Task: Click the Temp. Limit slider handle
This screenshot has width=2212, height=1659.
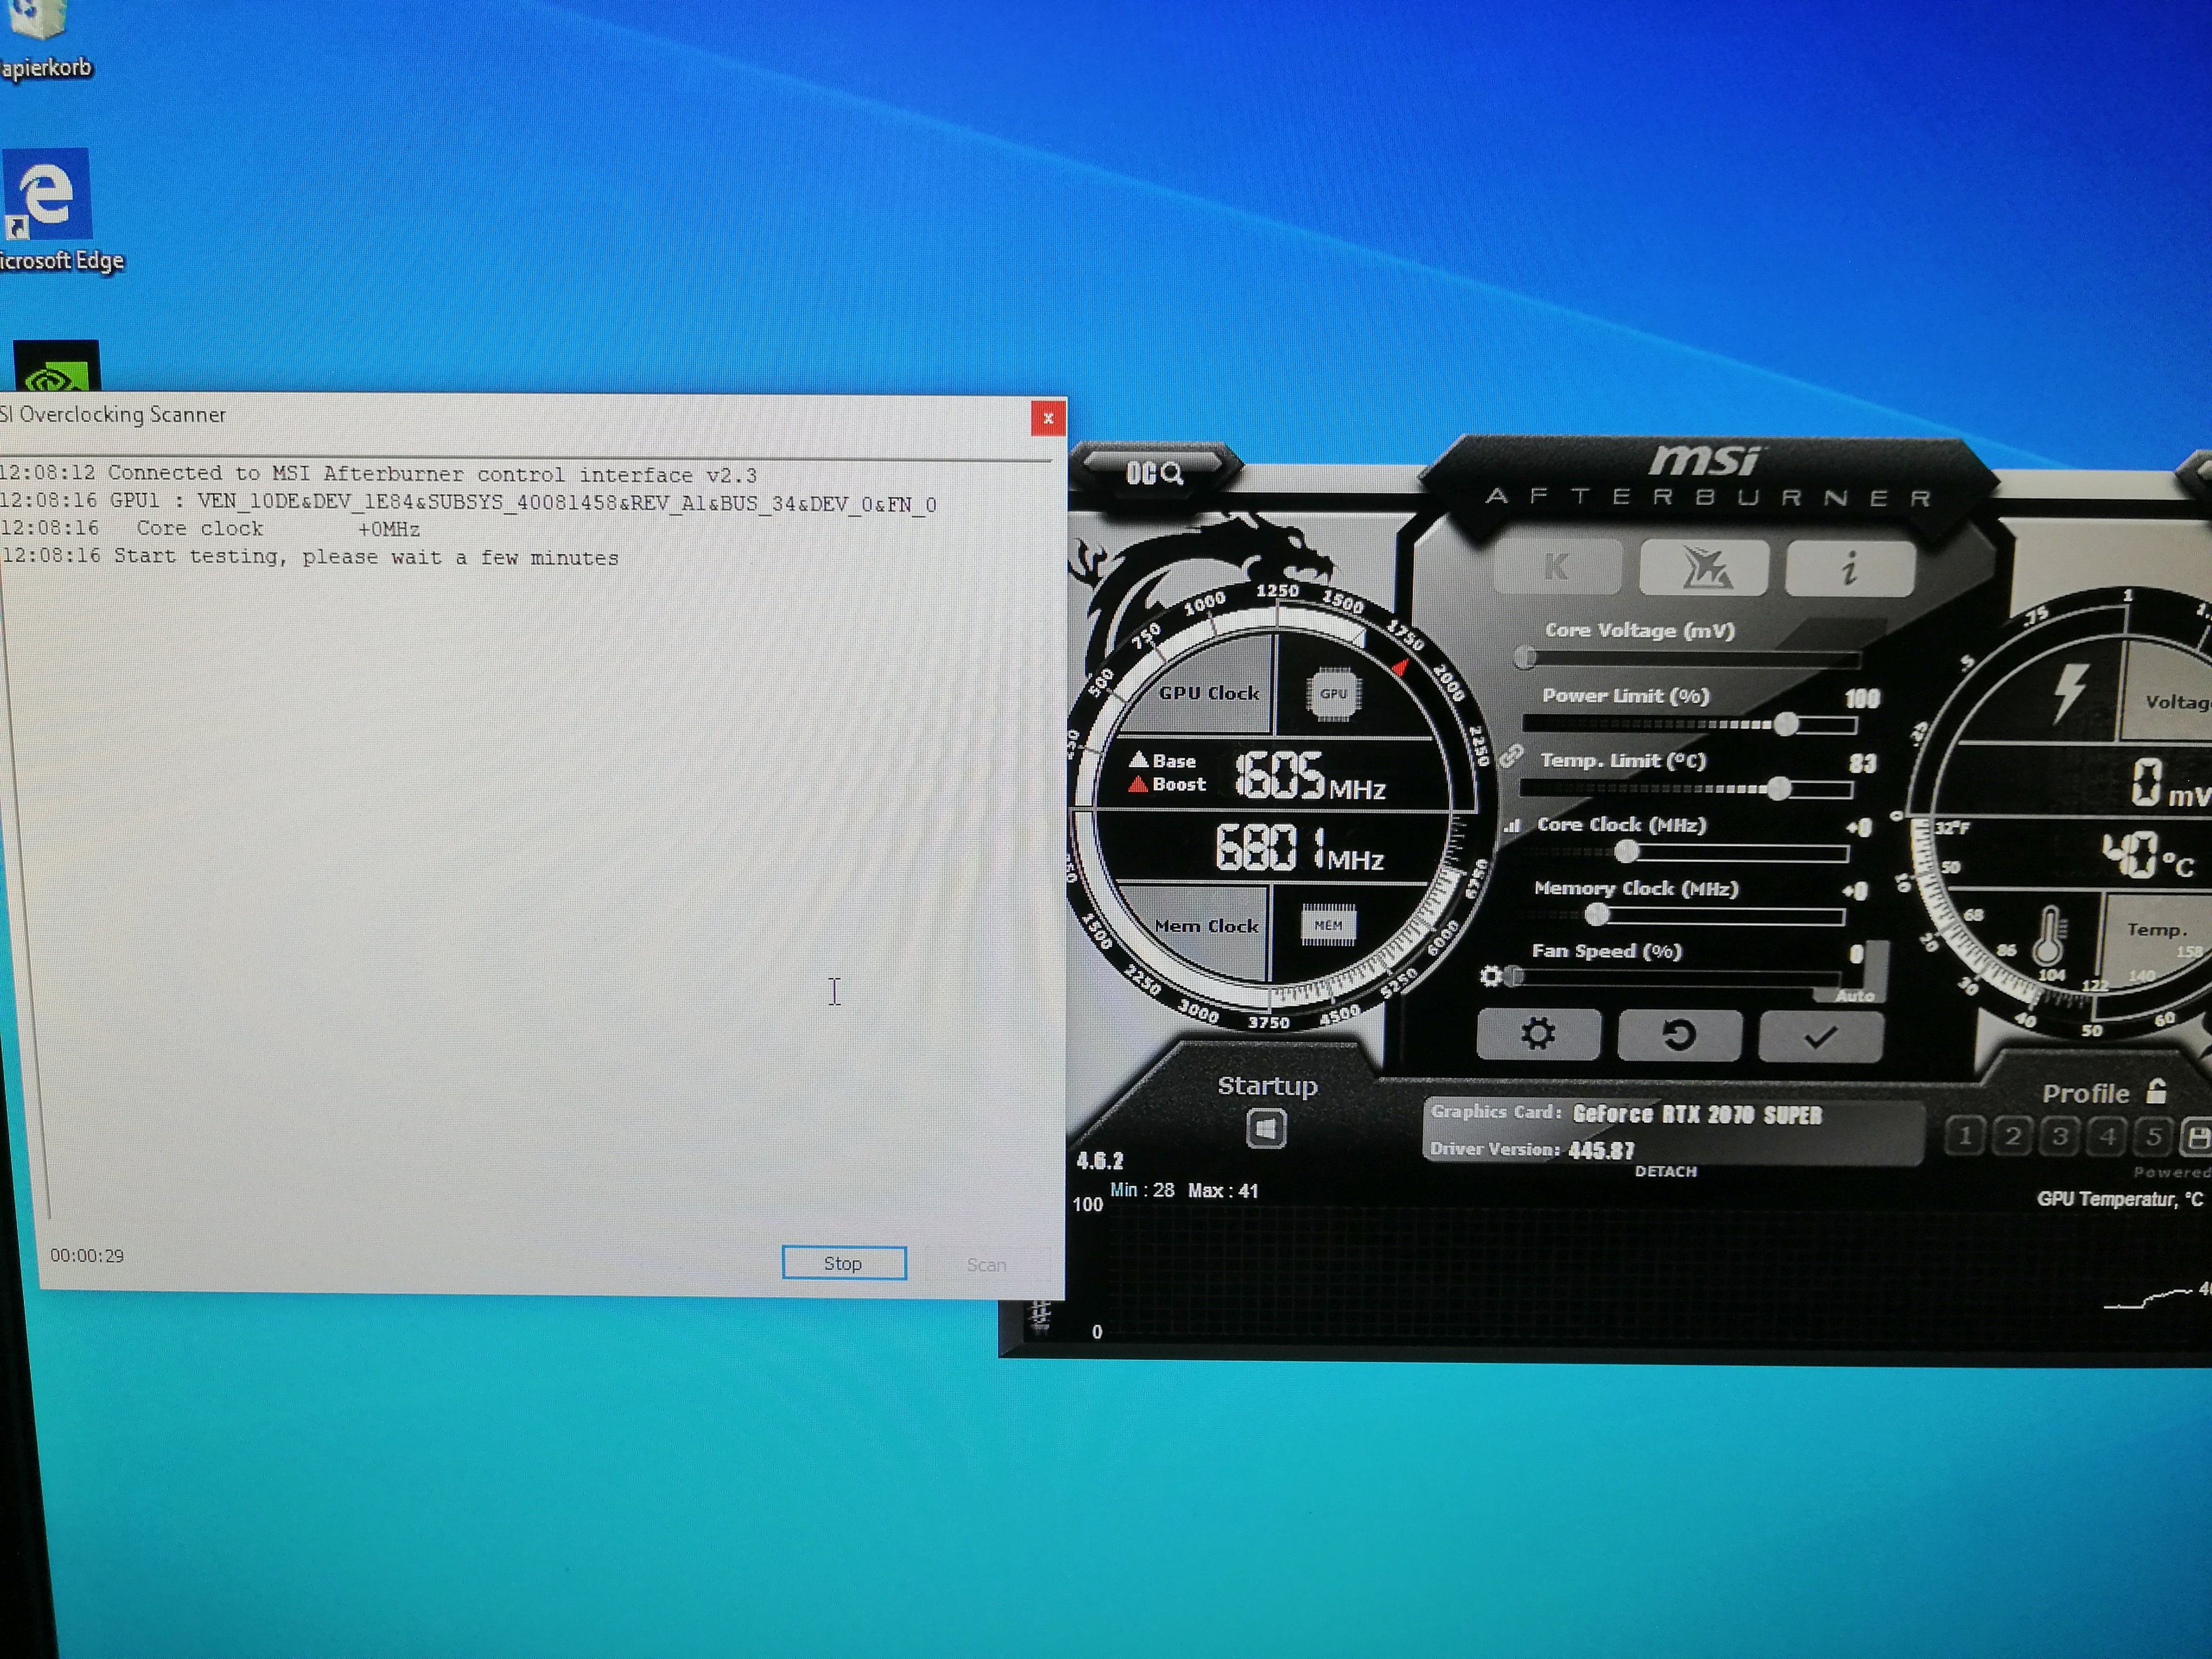Action: [x=1778, y=788]
